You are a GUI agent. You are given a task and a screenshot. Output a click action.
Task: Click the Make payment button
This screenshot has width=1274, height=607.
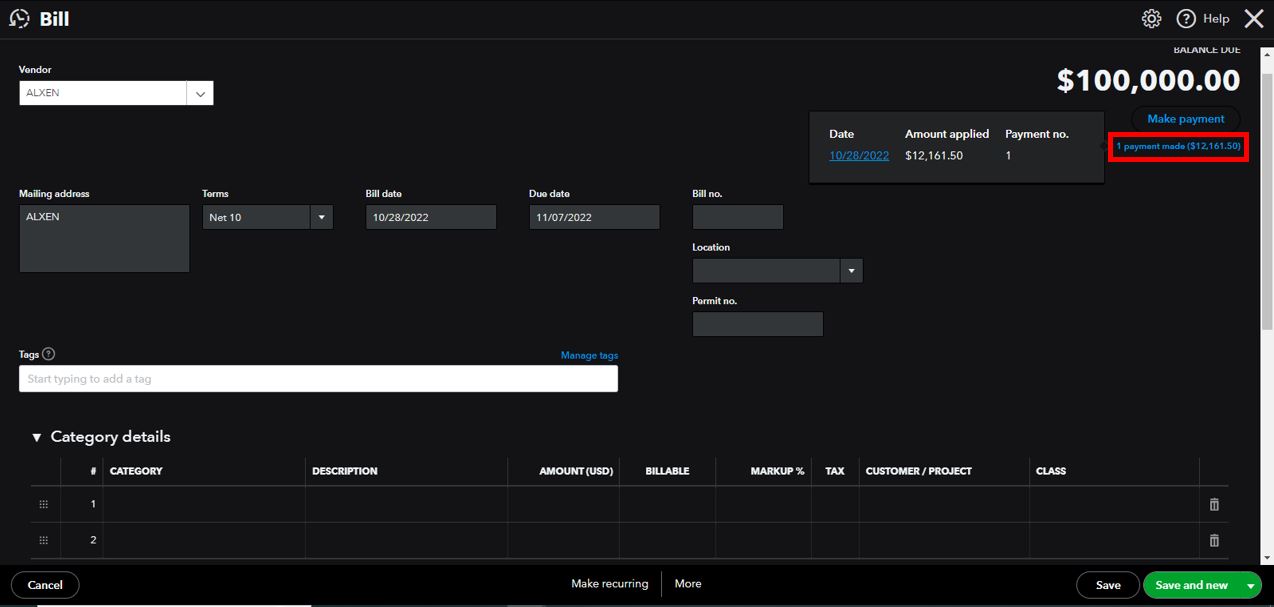[x=1185, y=119]
